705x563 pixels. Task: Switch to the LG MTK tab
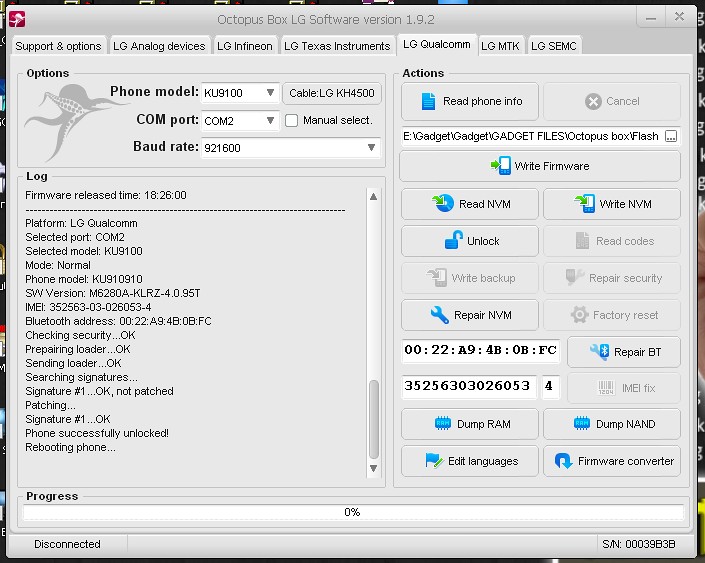click(x=500, y=46)
